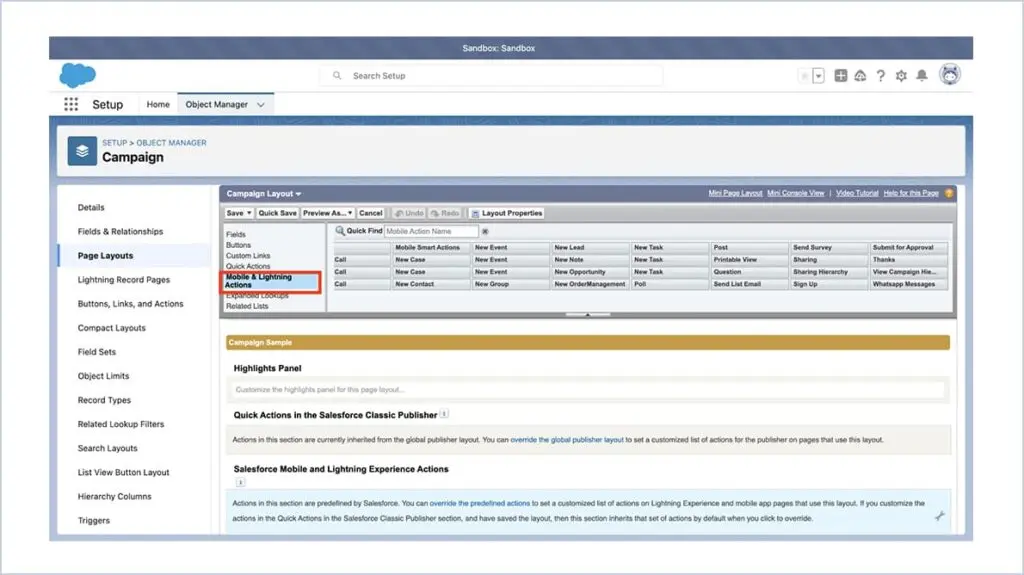Open Fields & Relationships in the sidebar
Image resolution: width=1024 pixels, height=575 pixels.
tap(120, 231)
